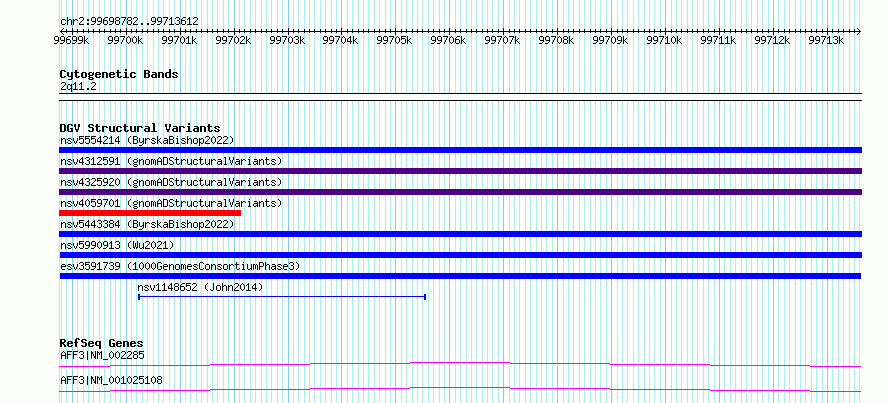Image resolution: width=890 pixels, height=403 pixels.
Task: Click the nsv5990913 (Wu2021) label
Action: 117,245
